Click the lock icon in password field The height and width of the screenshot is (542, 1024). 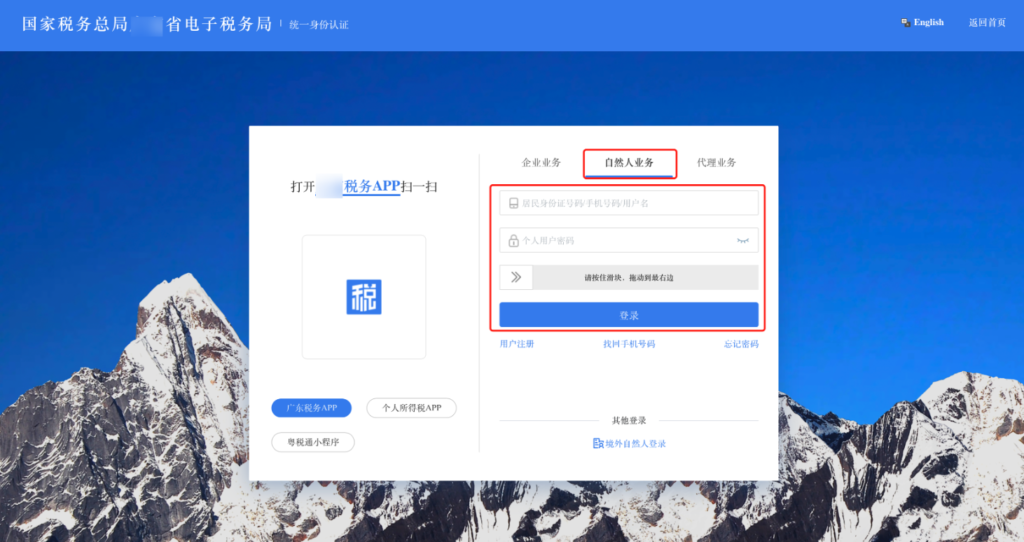513,241
